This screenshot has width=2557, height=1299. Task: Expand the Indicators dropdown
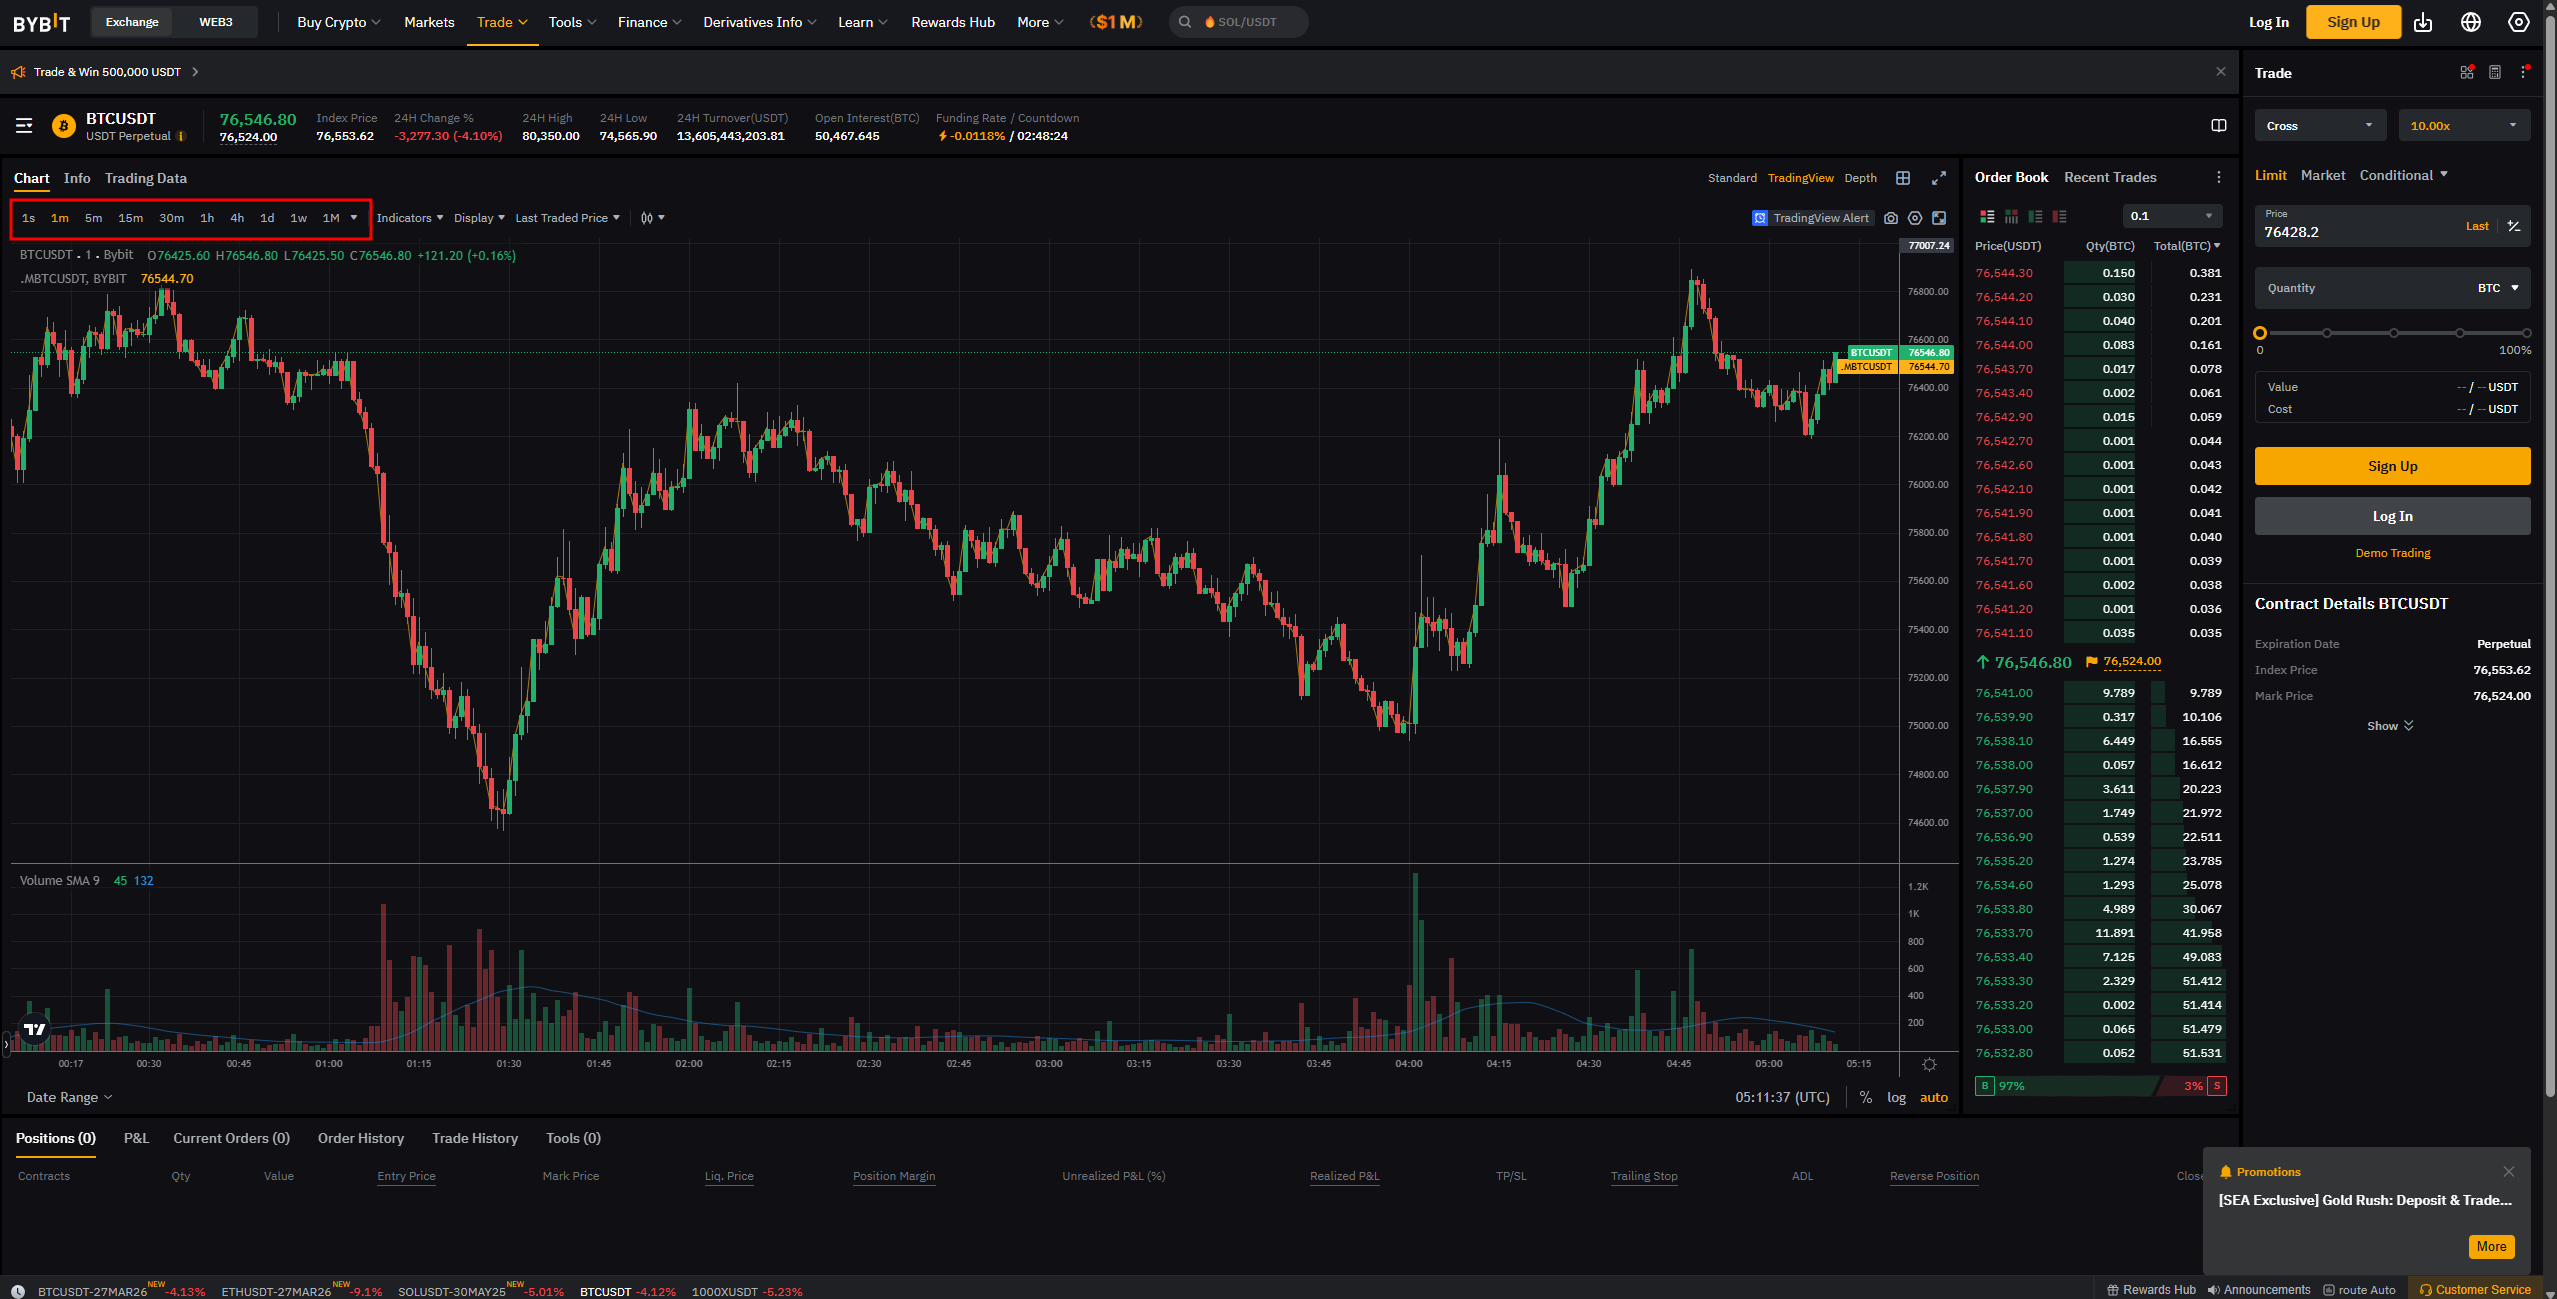(x=409, y=218)
